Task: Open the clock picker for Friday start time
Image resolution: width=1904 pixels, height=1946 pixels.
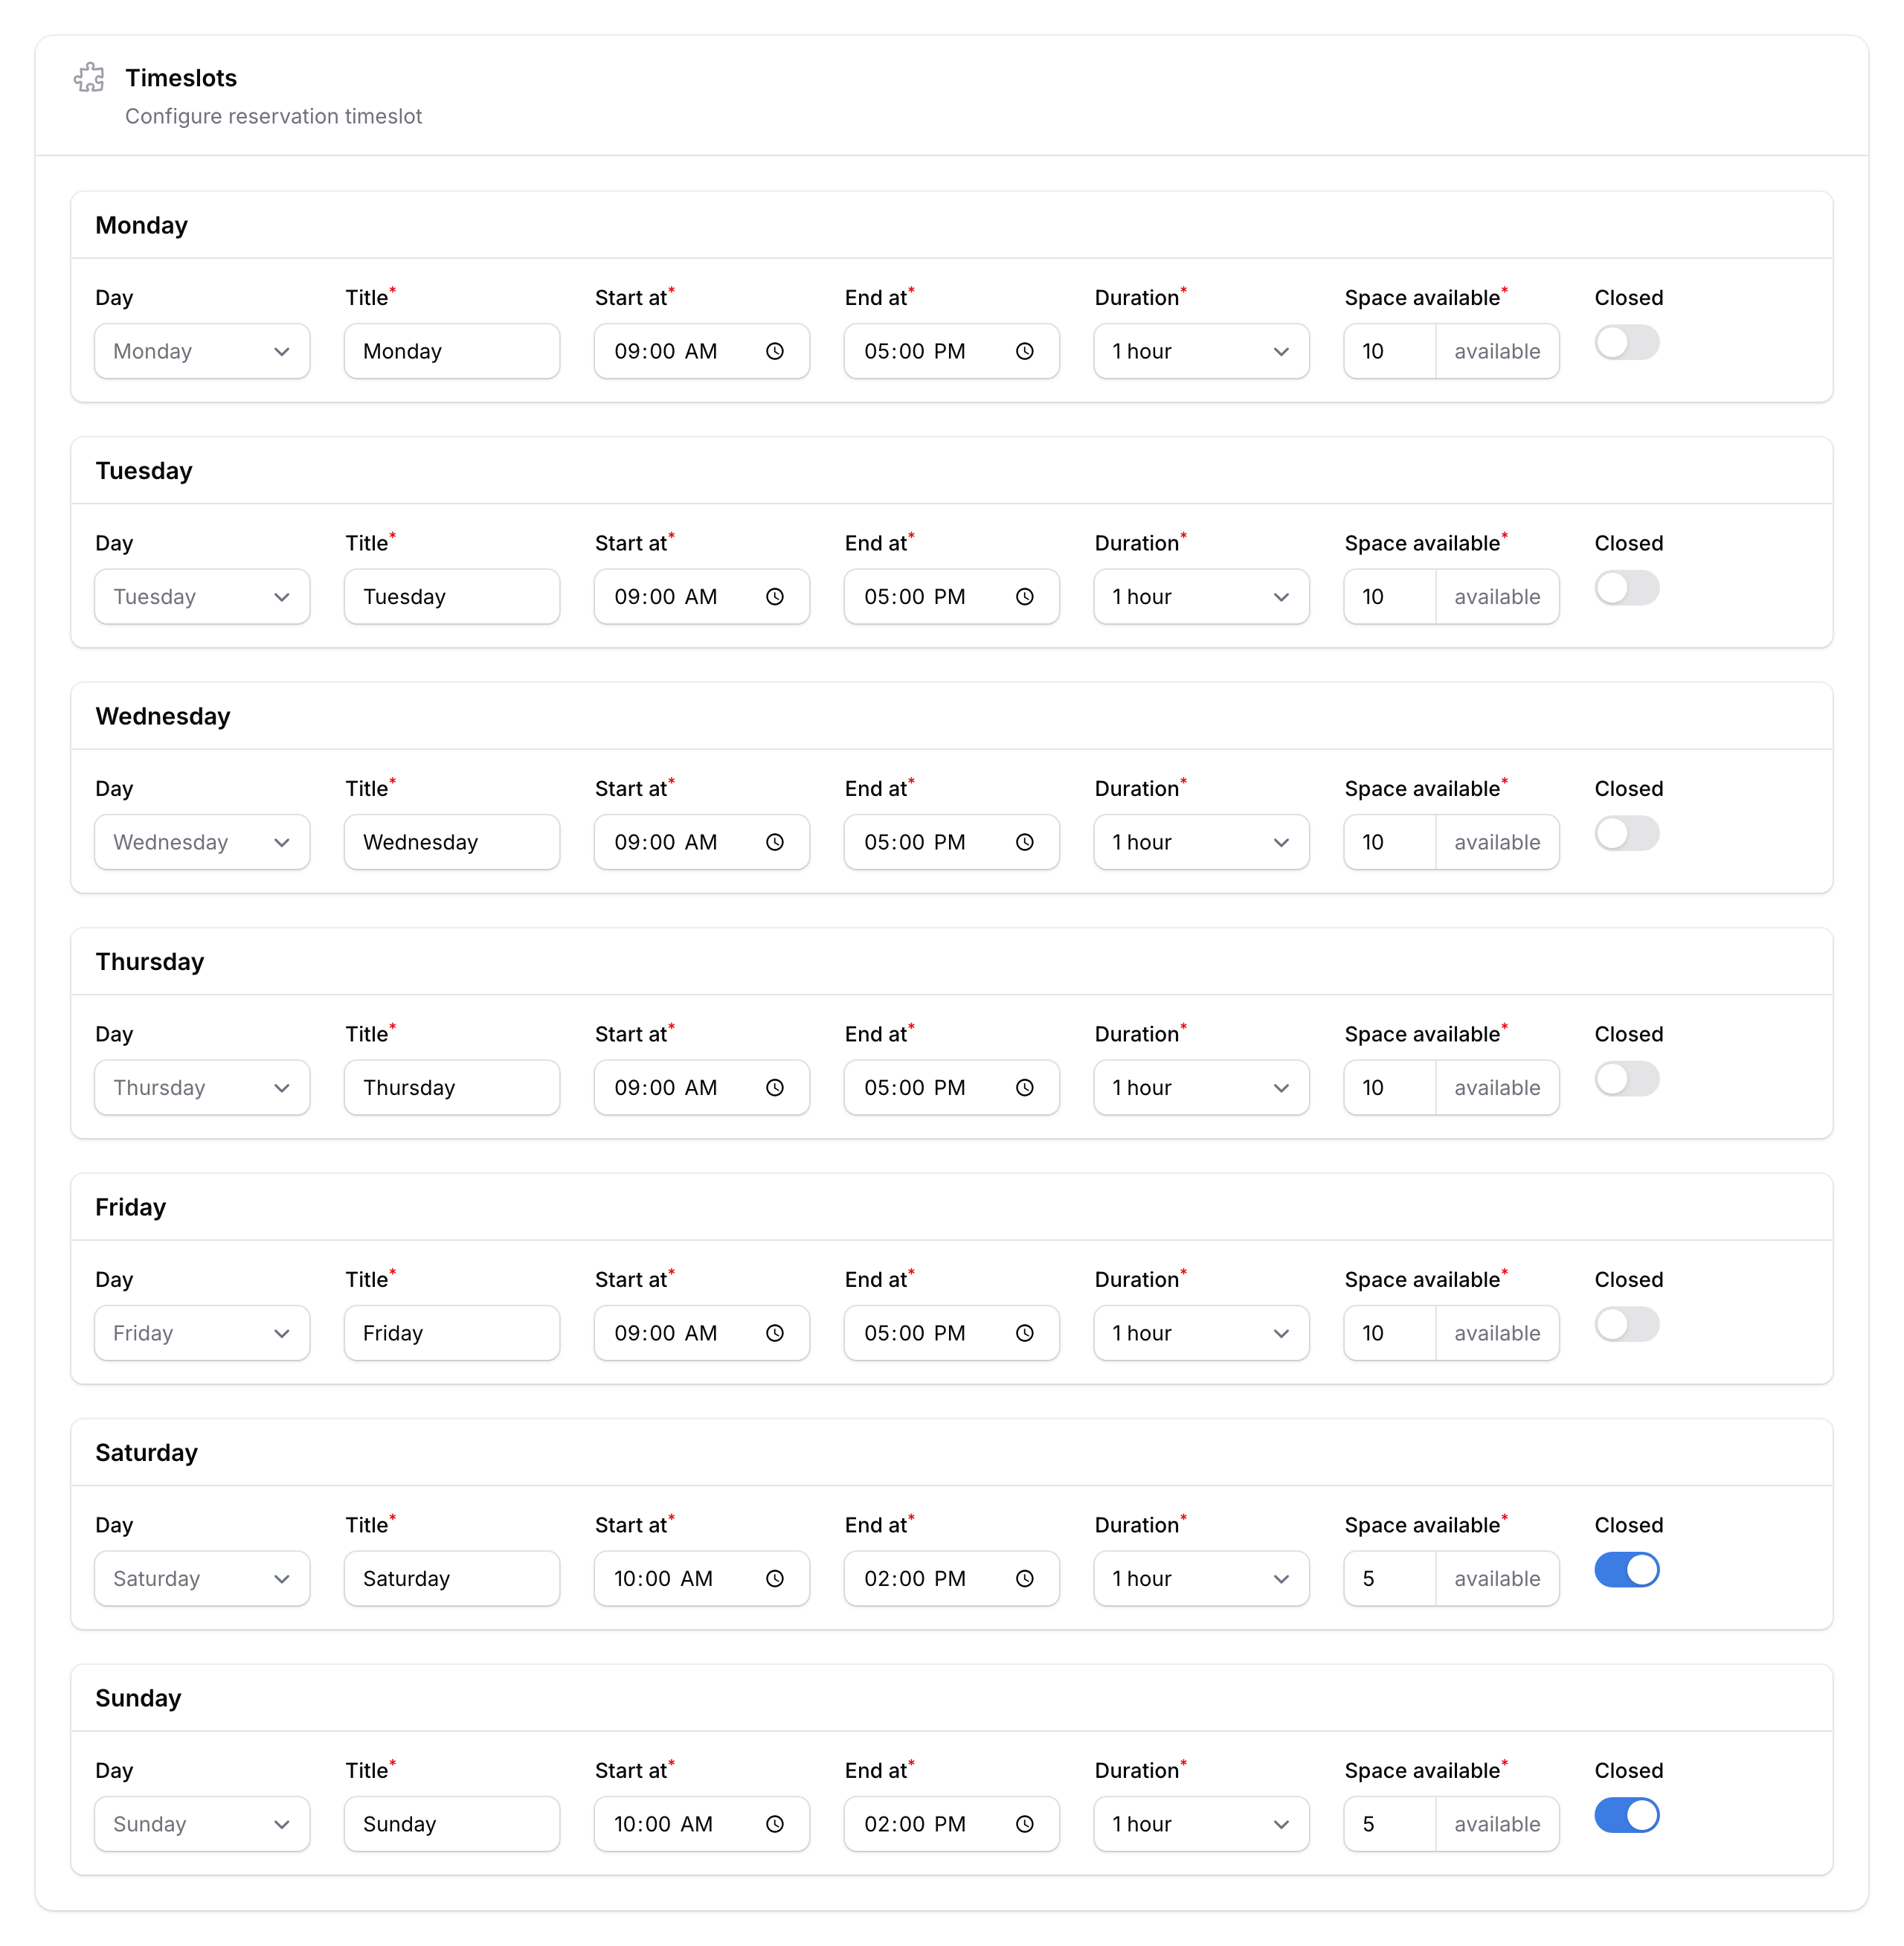Action: coord(775,1333)
